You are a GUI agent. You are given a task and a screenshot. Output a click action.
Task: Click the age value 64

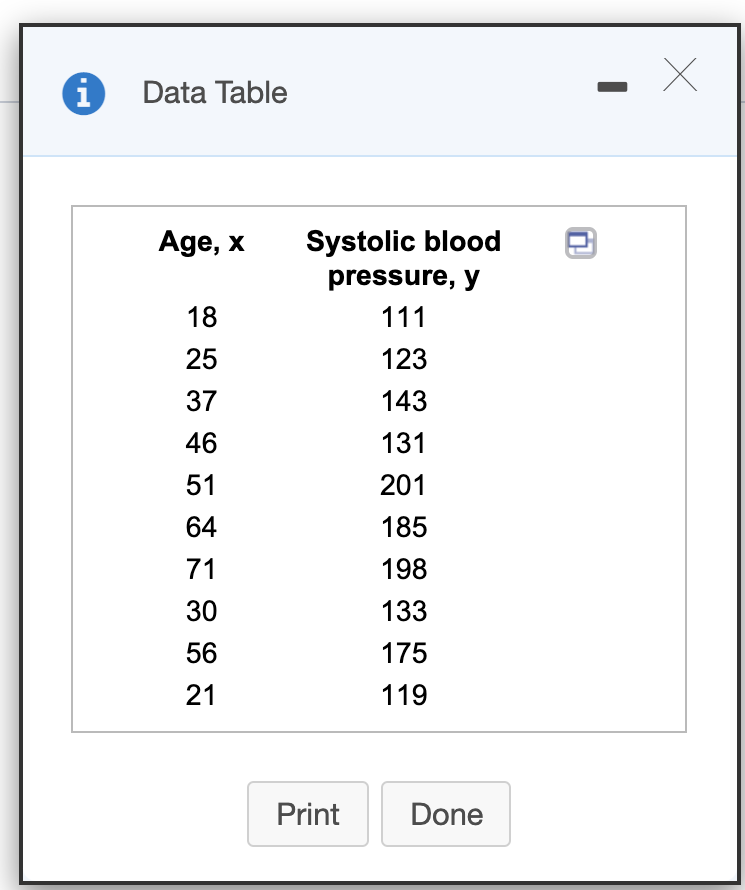pos(201,527)
